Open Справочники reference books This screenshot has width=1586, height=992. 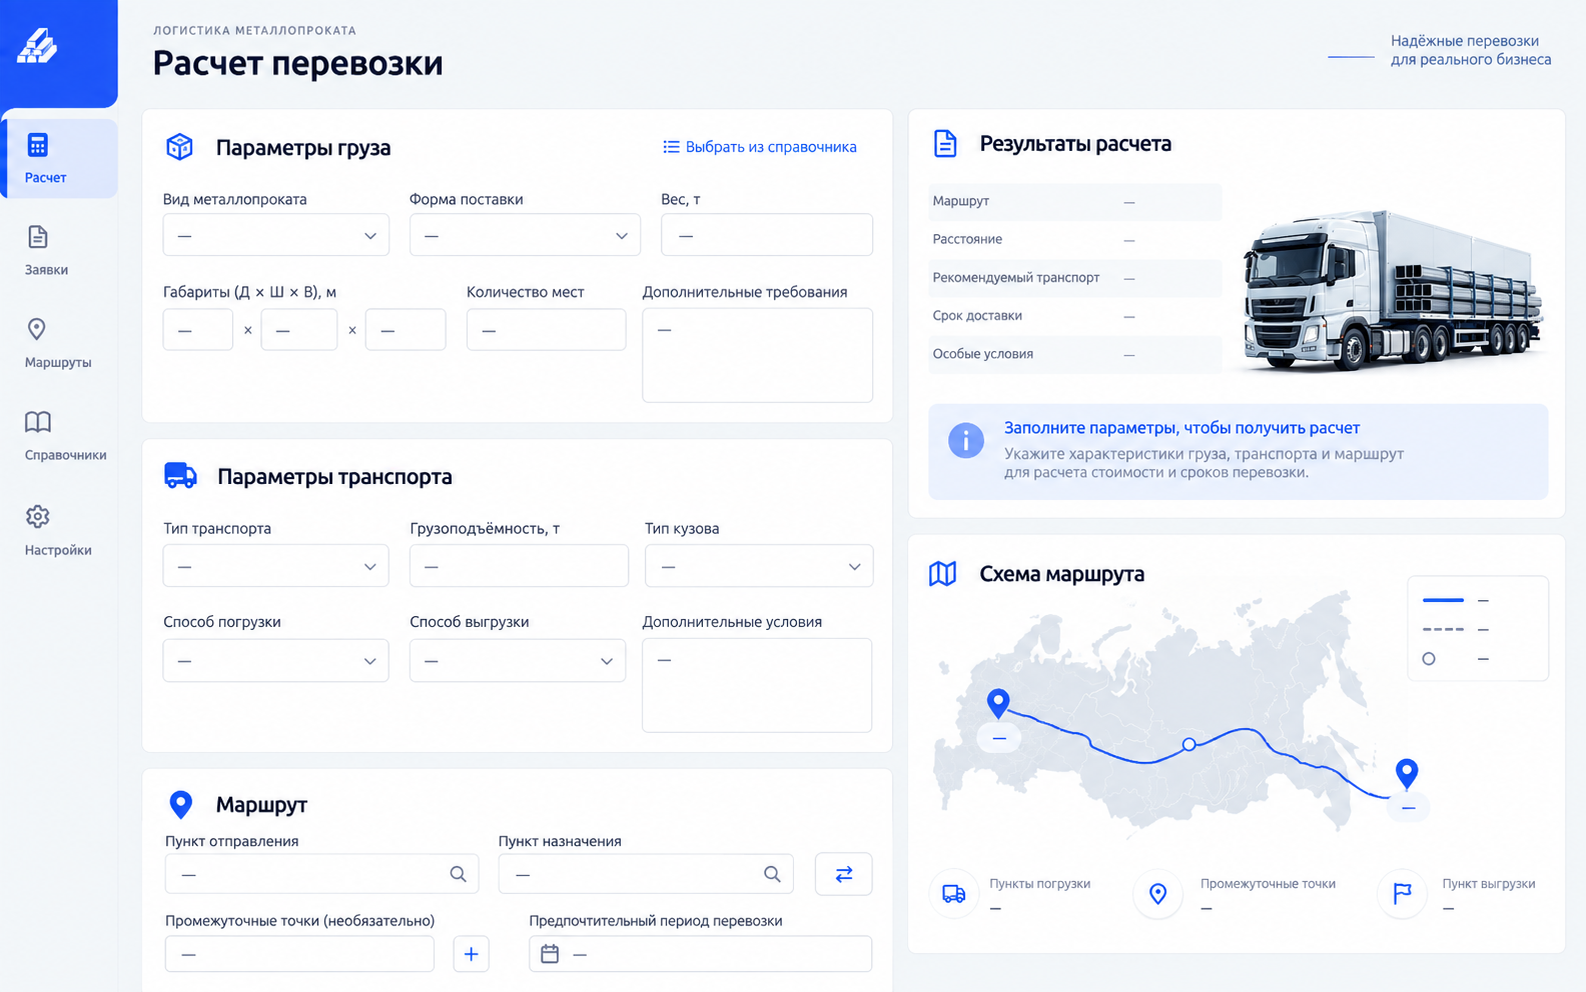pyautogui.click(x=65, y=436)
